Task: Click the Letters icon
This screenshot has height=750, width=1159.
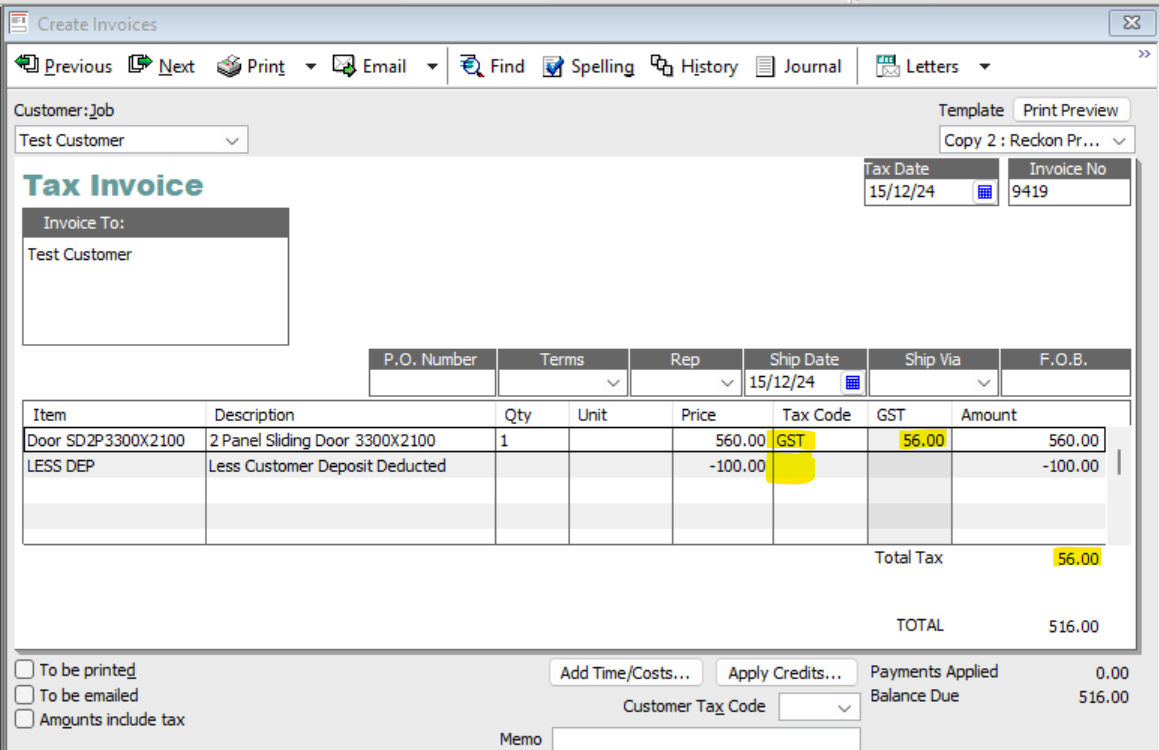Action: coord(887,66)
